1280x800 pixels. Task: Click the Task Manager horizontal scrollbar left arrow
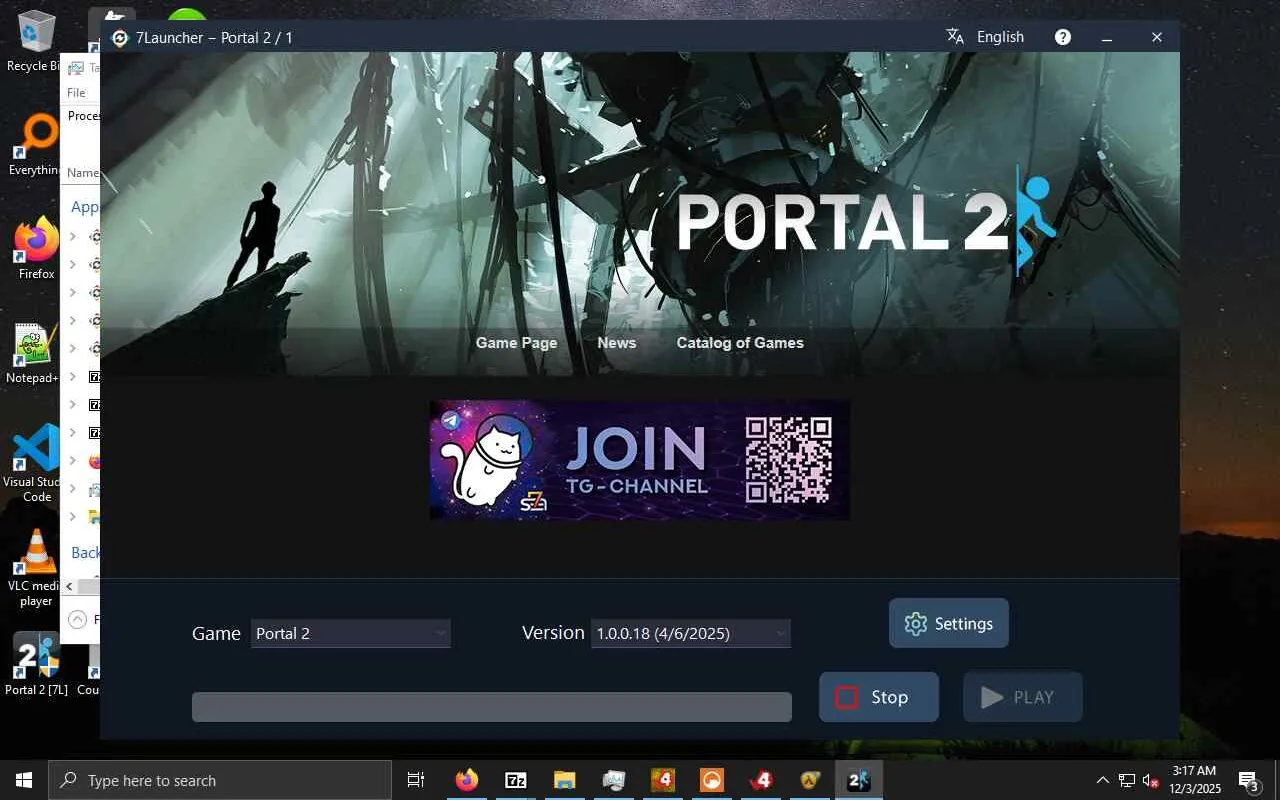point(70,586)
